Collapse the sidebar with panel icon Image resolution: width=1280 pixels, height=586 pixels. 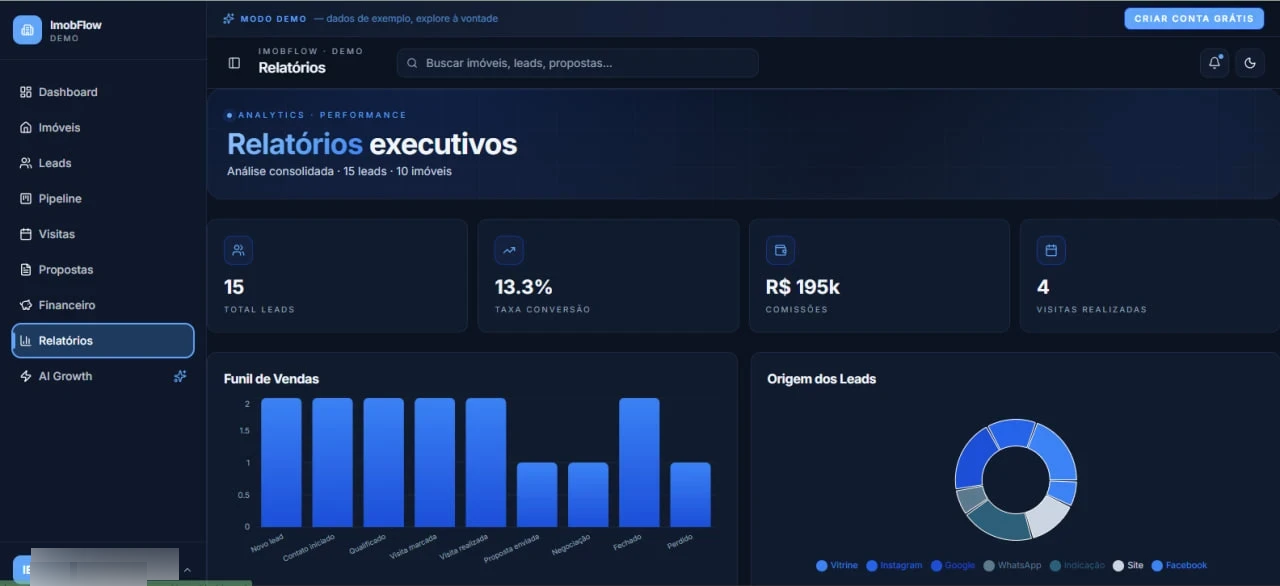(234, 63)
